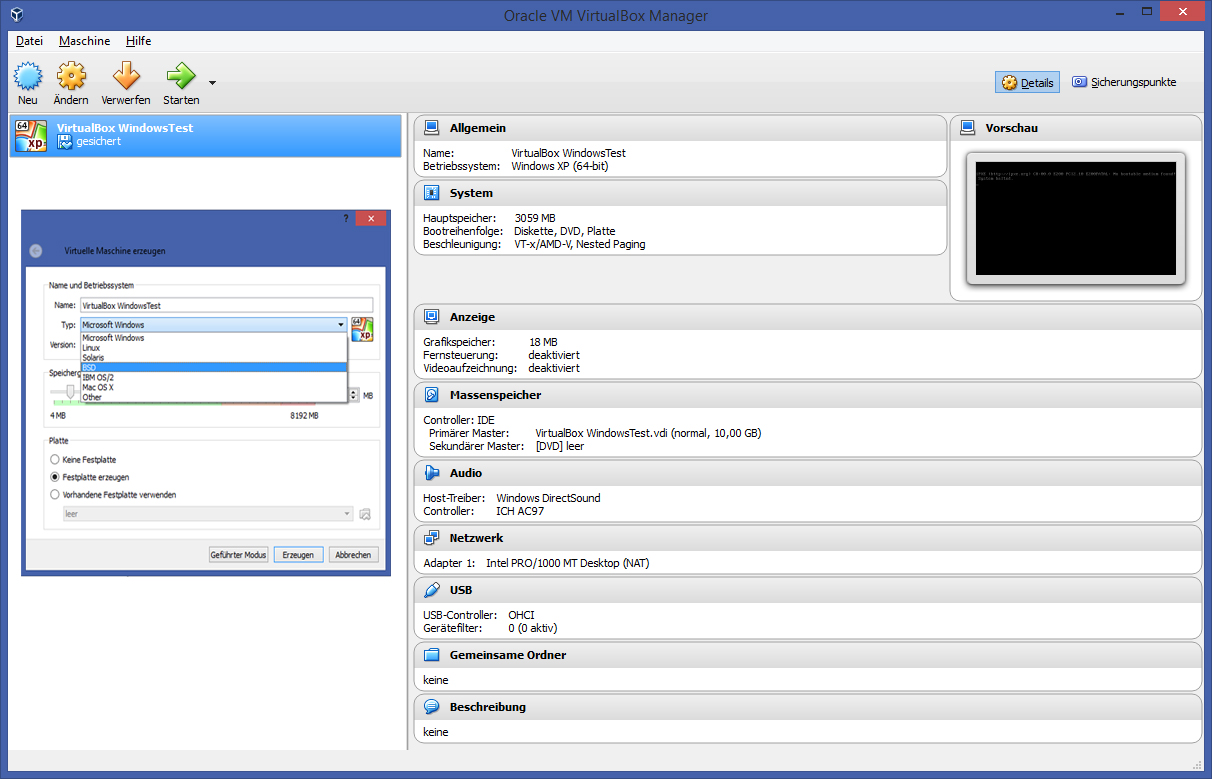Screen dimensions: 1212x779
Task: Open machine settings via the Ändern gear icon
Action: coord(71,77)
